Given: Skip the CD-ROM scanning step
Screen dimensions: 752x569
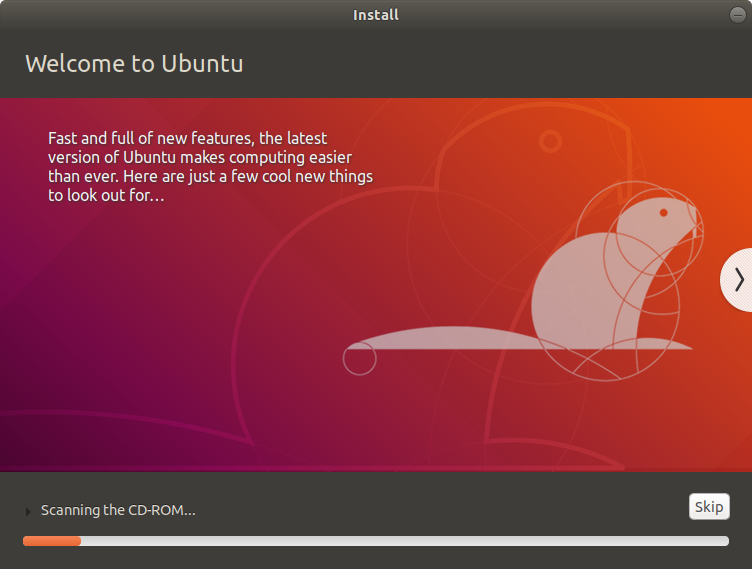Looking at the screenshot, I should pos(709,507).
